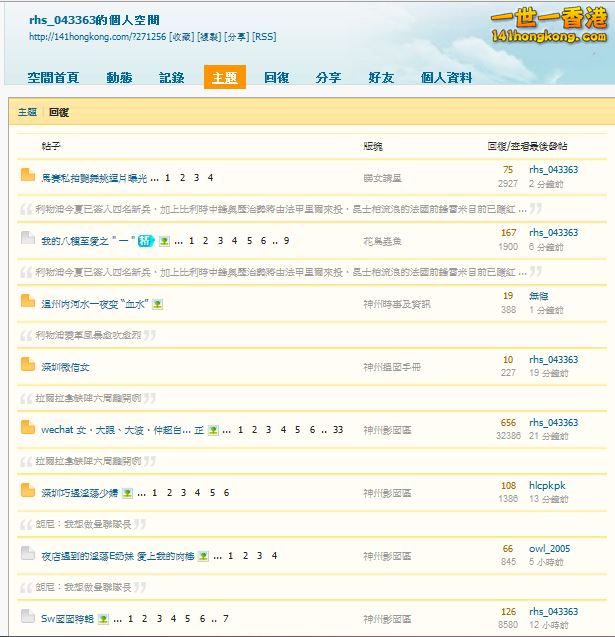Go to page 9 of 我的八個至愛之 thread
The image size is (615, 637).
286,241
